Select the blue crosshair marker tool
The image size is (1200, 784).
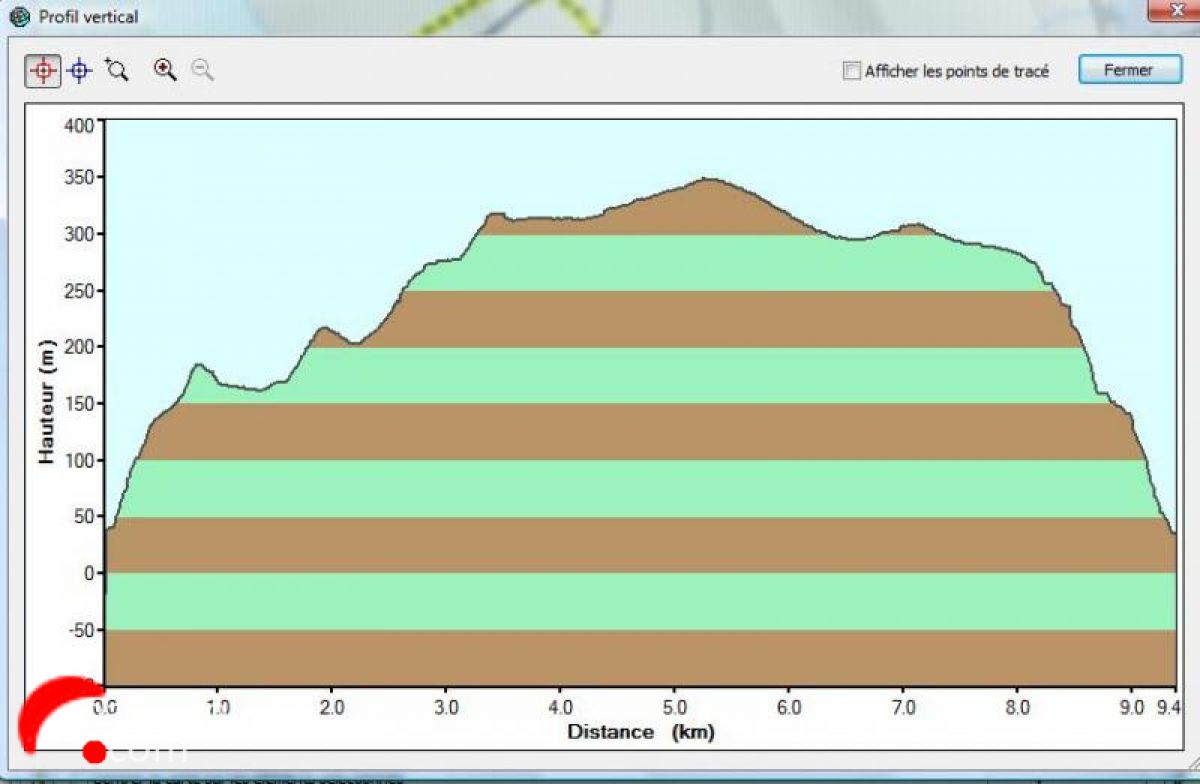click(80, 70)
